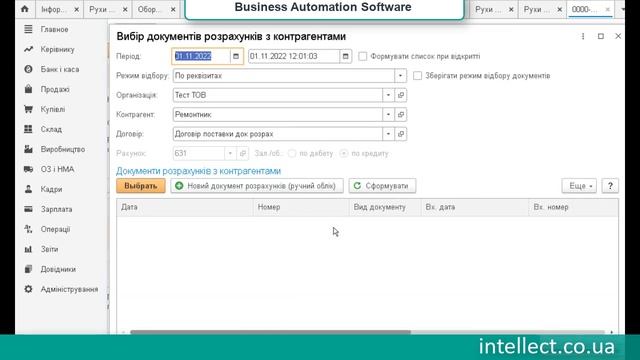Click the Вх. номер column header

tap(573, 207)
